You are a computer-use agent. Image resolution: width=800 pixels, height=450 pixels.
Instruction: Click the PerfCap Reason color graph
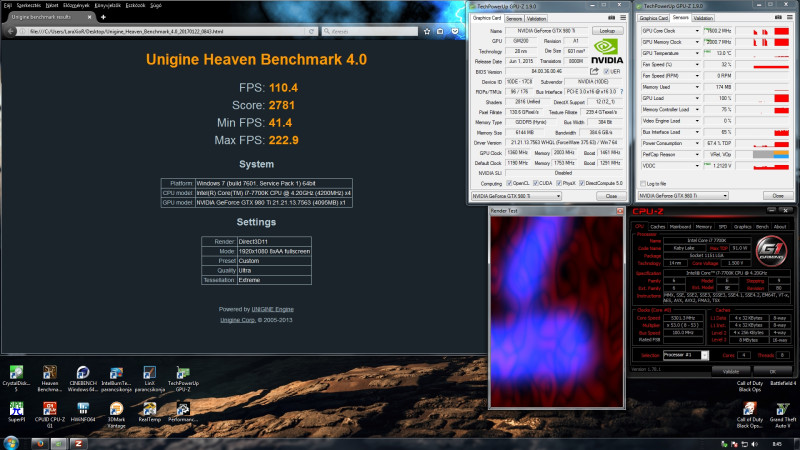(x=770, y=155)
